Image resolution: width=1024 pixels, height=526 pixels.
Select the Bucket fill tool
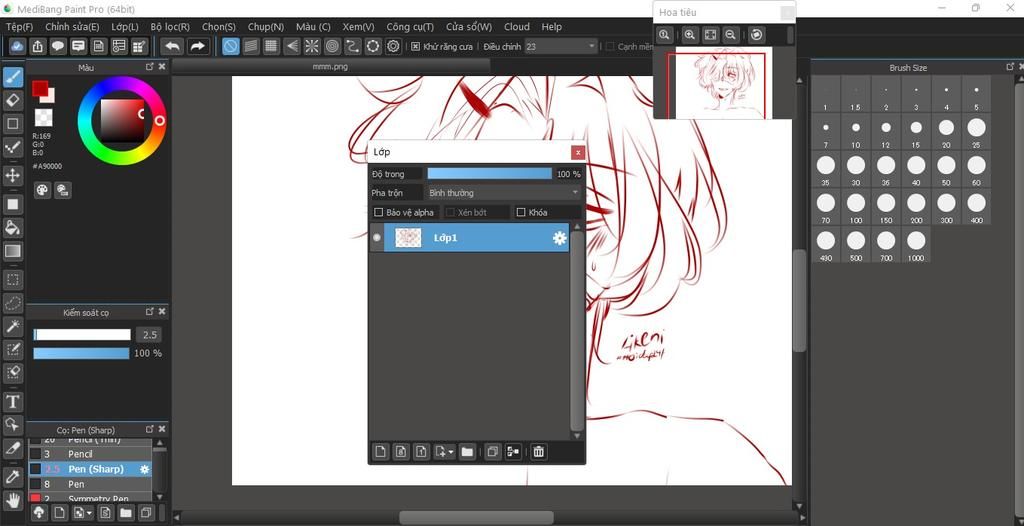pyautogui.click(x=12, y=227)
